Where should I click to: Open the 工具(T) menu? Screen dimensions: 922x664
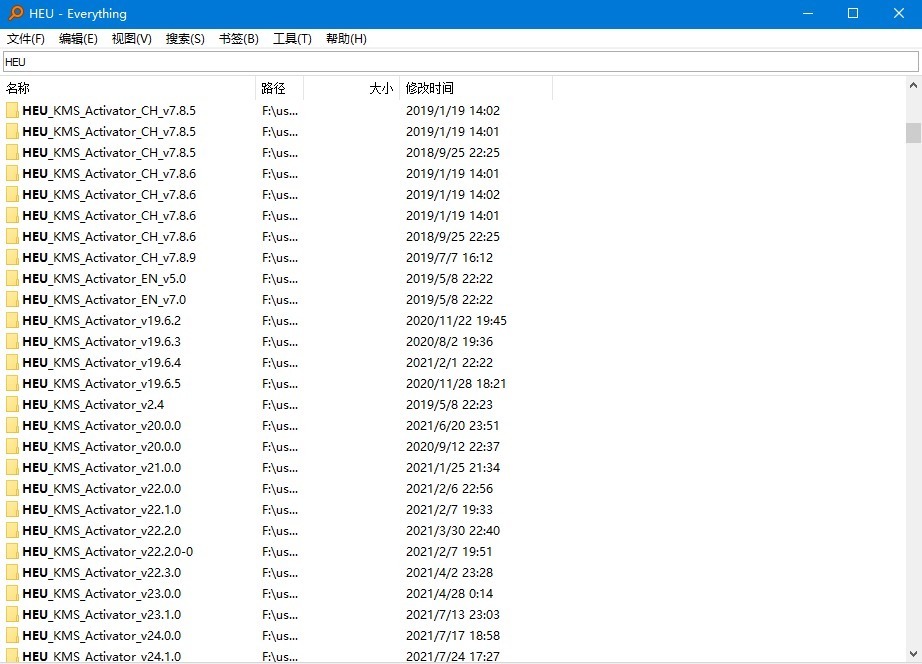click(x=292, y=39)
